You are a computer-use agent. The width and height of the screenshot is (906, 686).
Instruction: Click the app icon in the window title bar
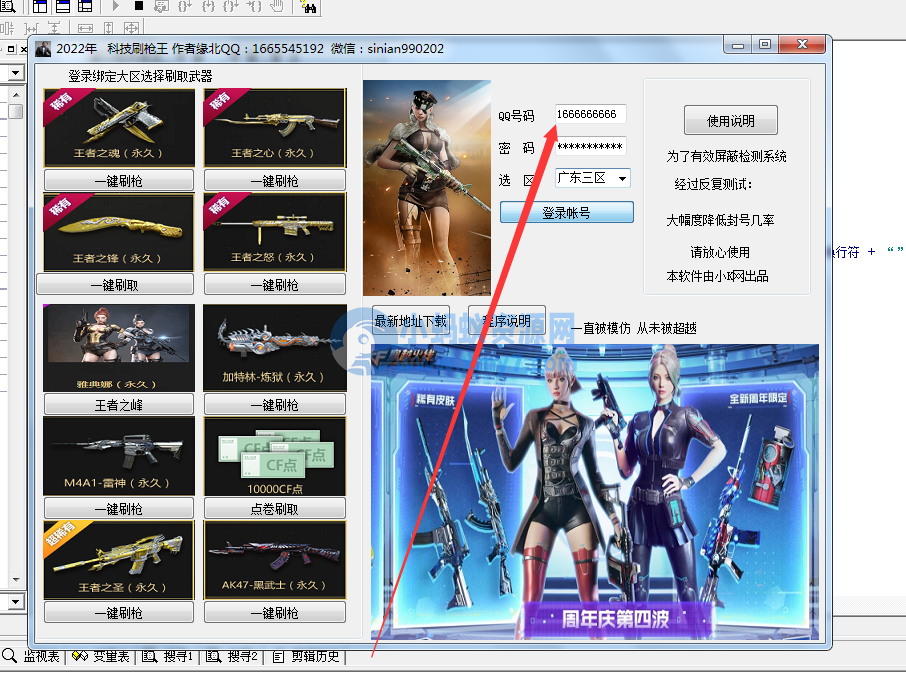click(x=43, y=49)
